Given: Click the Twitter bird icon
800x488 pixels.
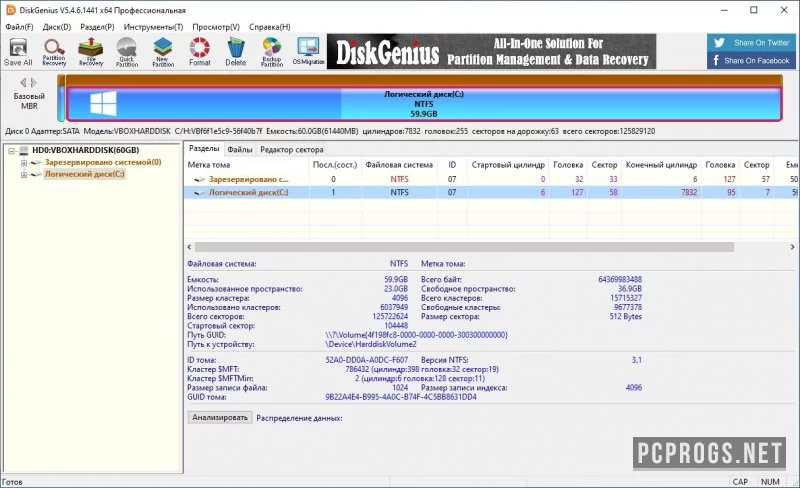Looking at the screenshot, I should click(719, 42).
